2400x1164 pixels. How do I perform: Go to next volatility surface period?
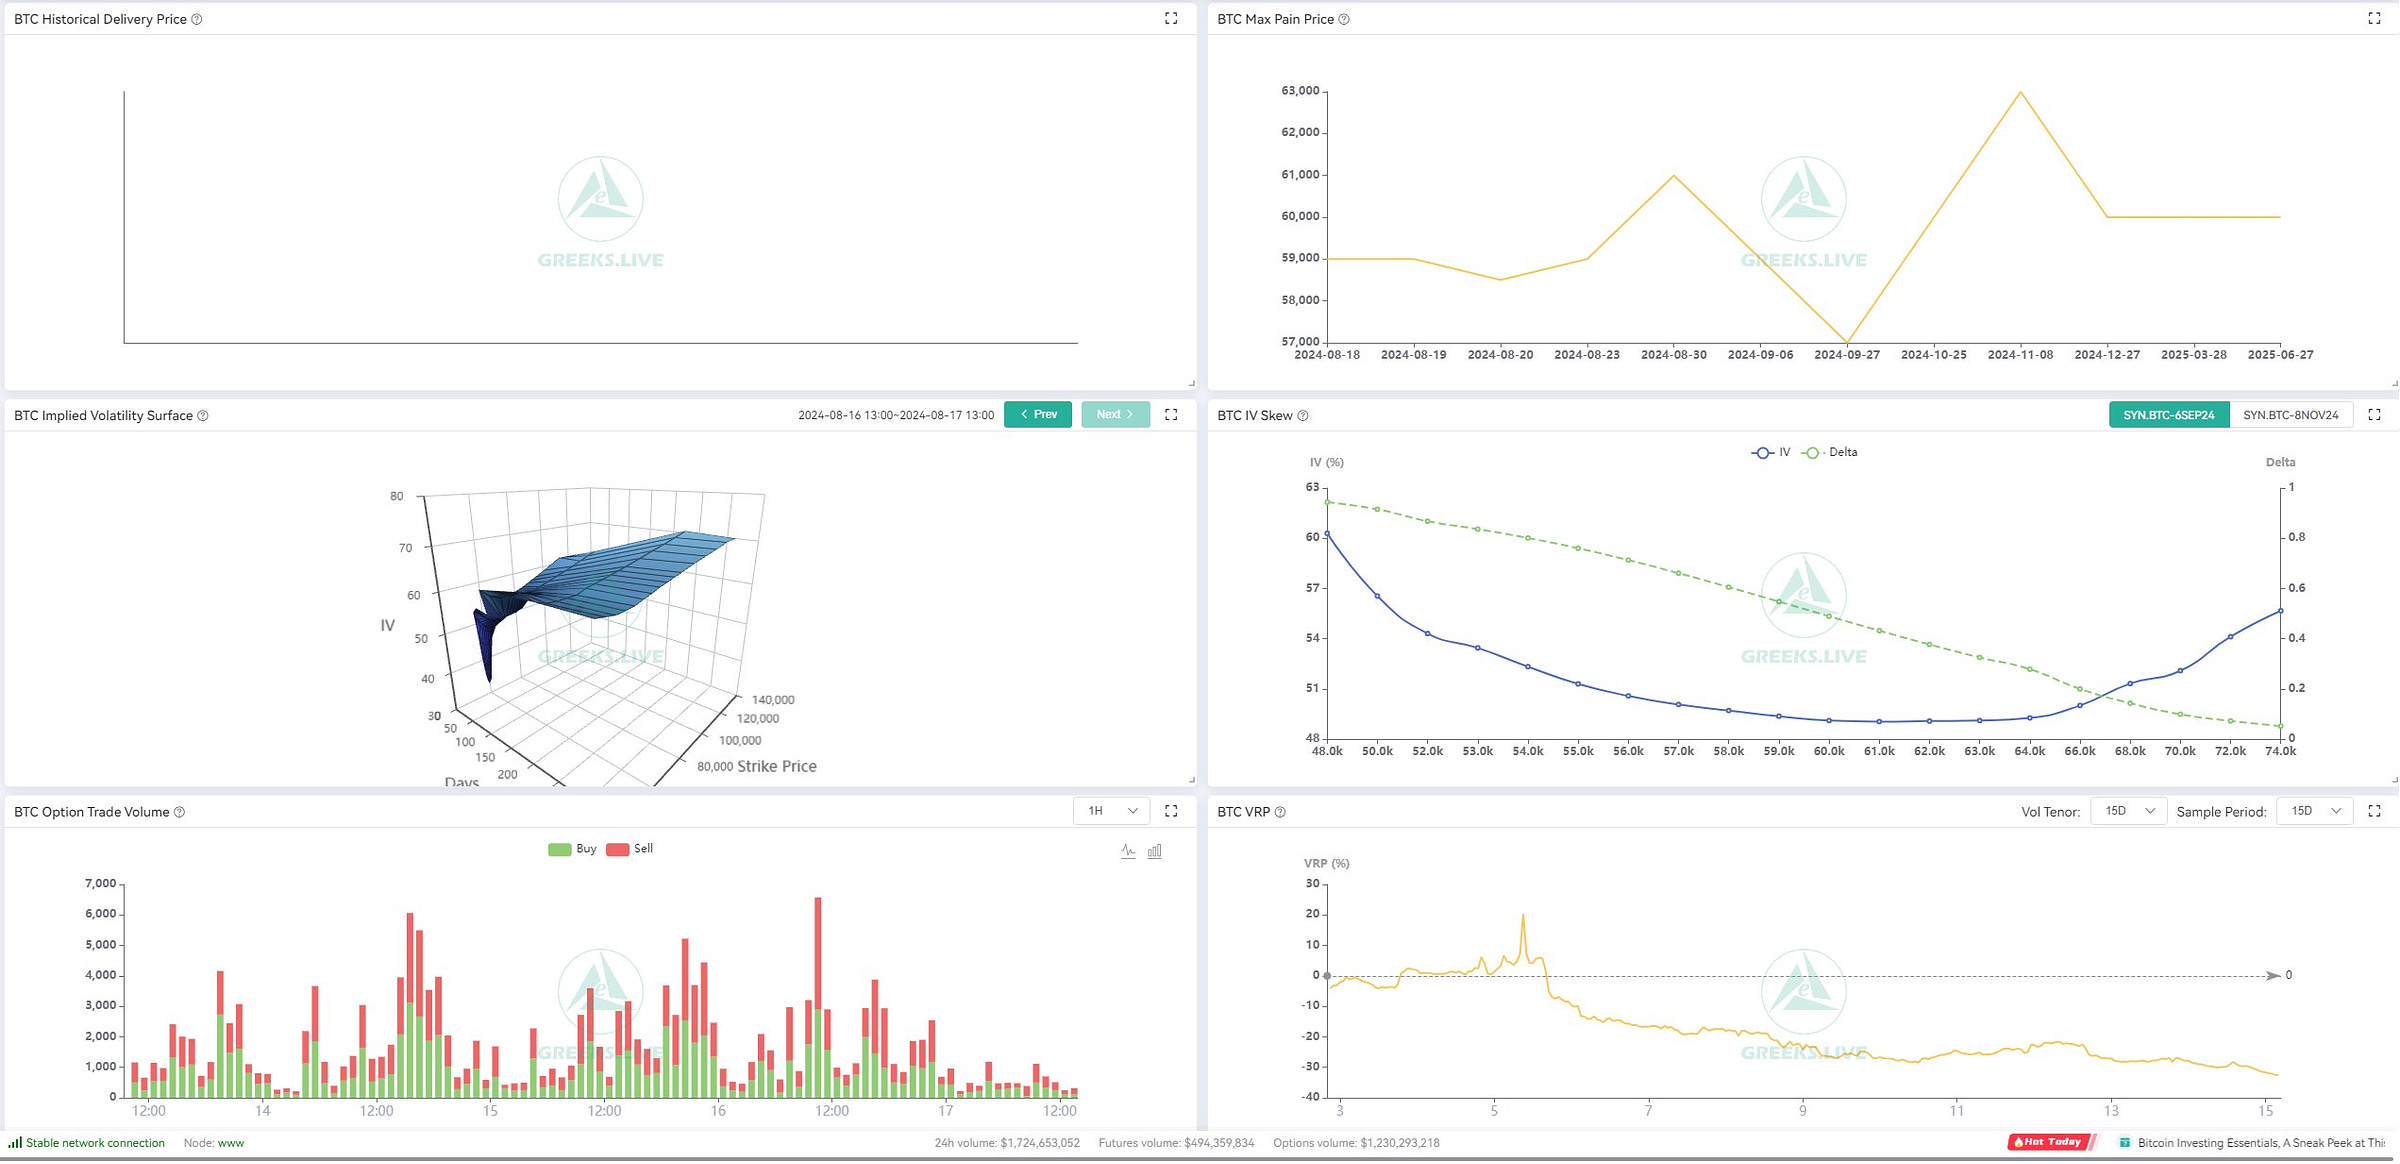[x=1115, y=415]
